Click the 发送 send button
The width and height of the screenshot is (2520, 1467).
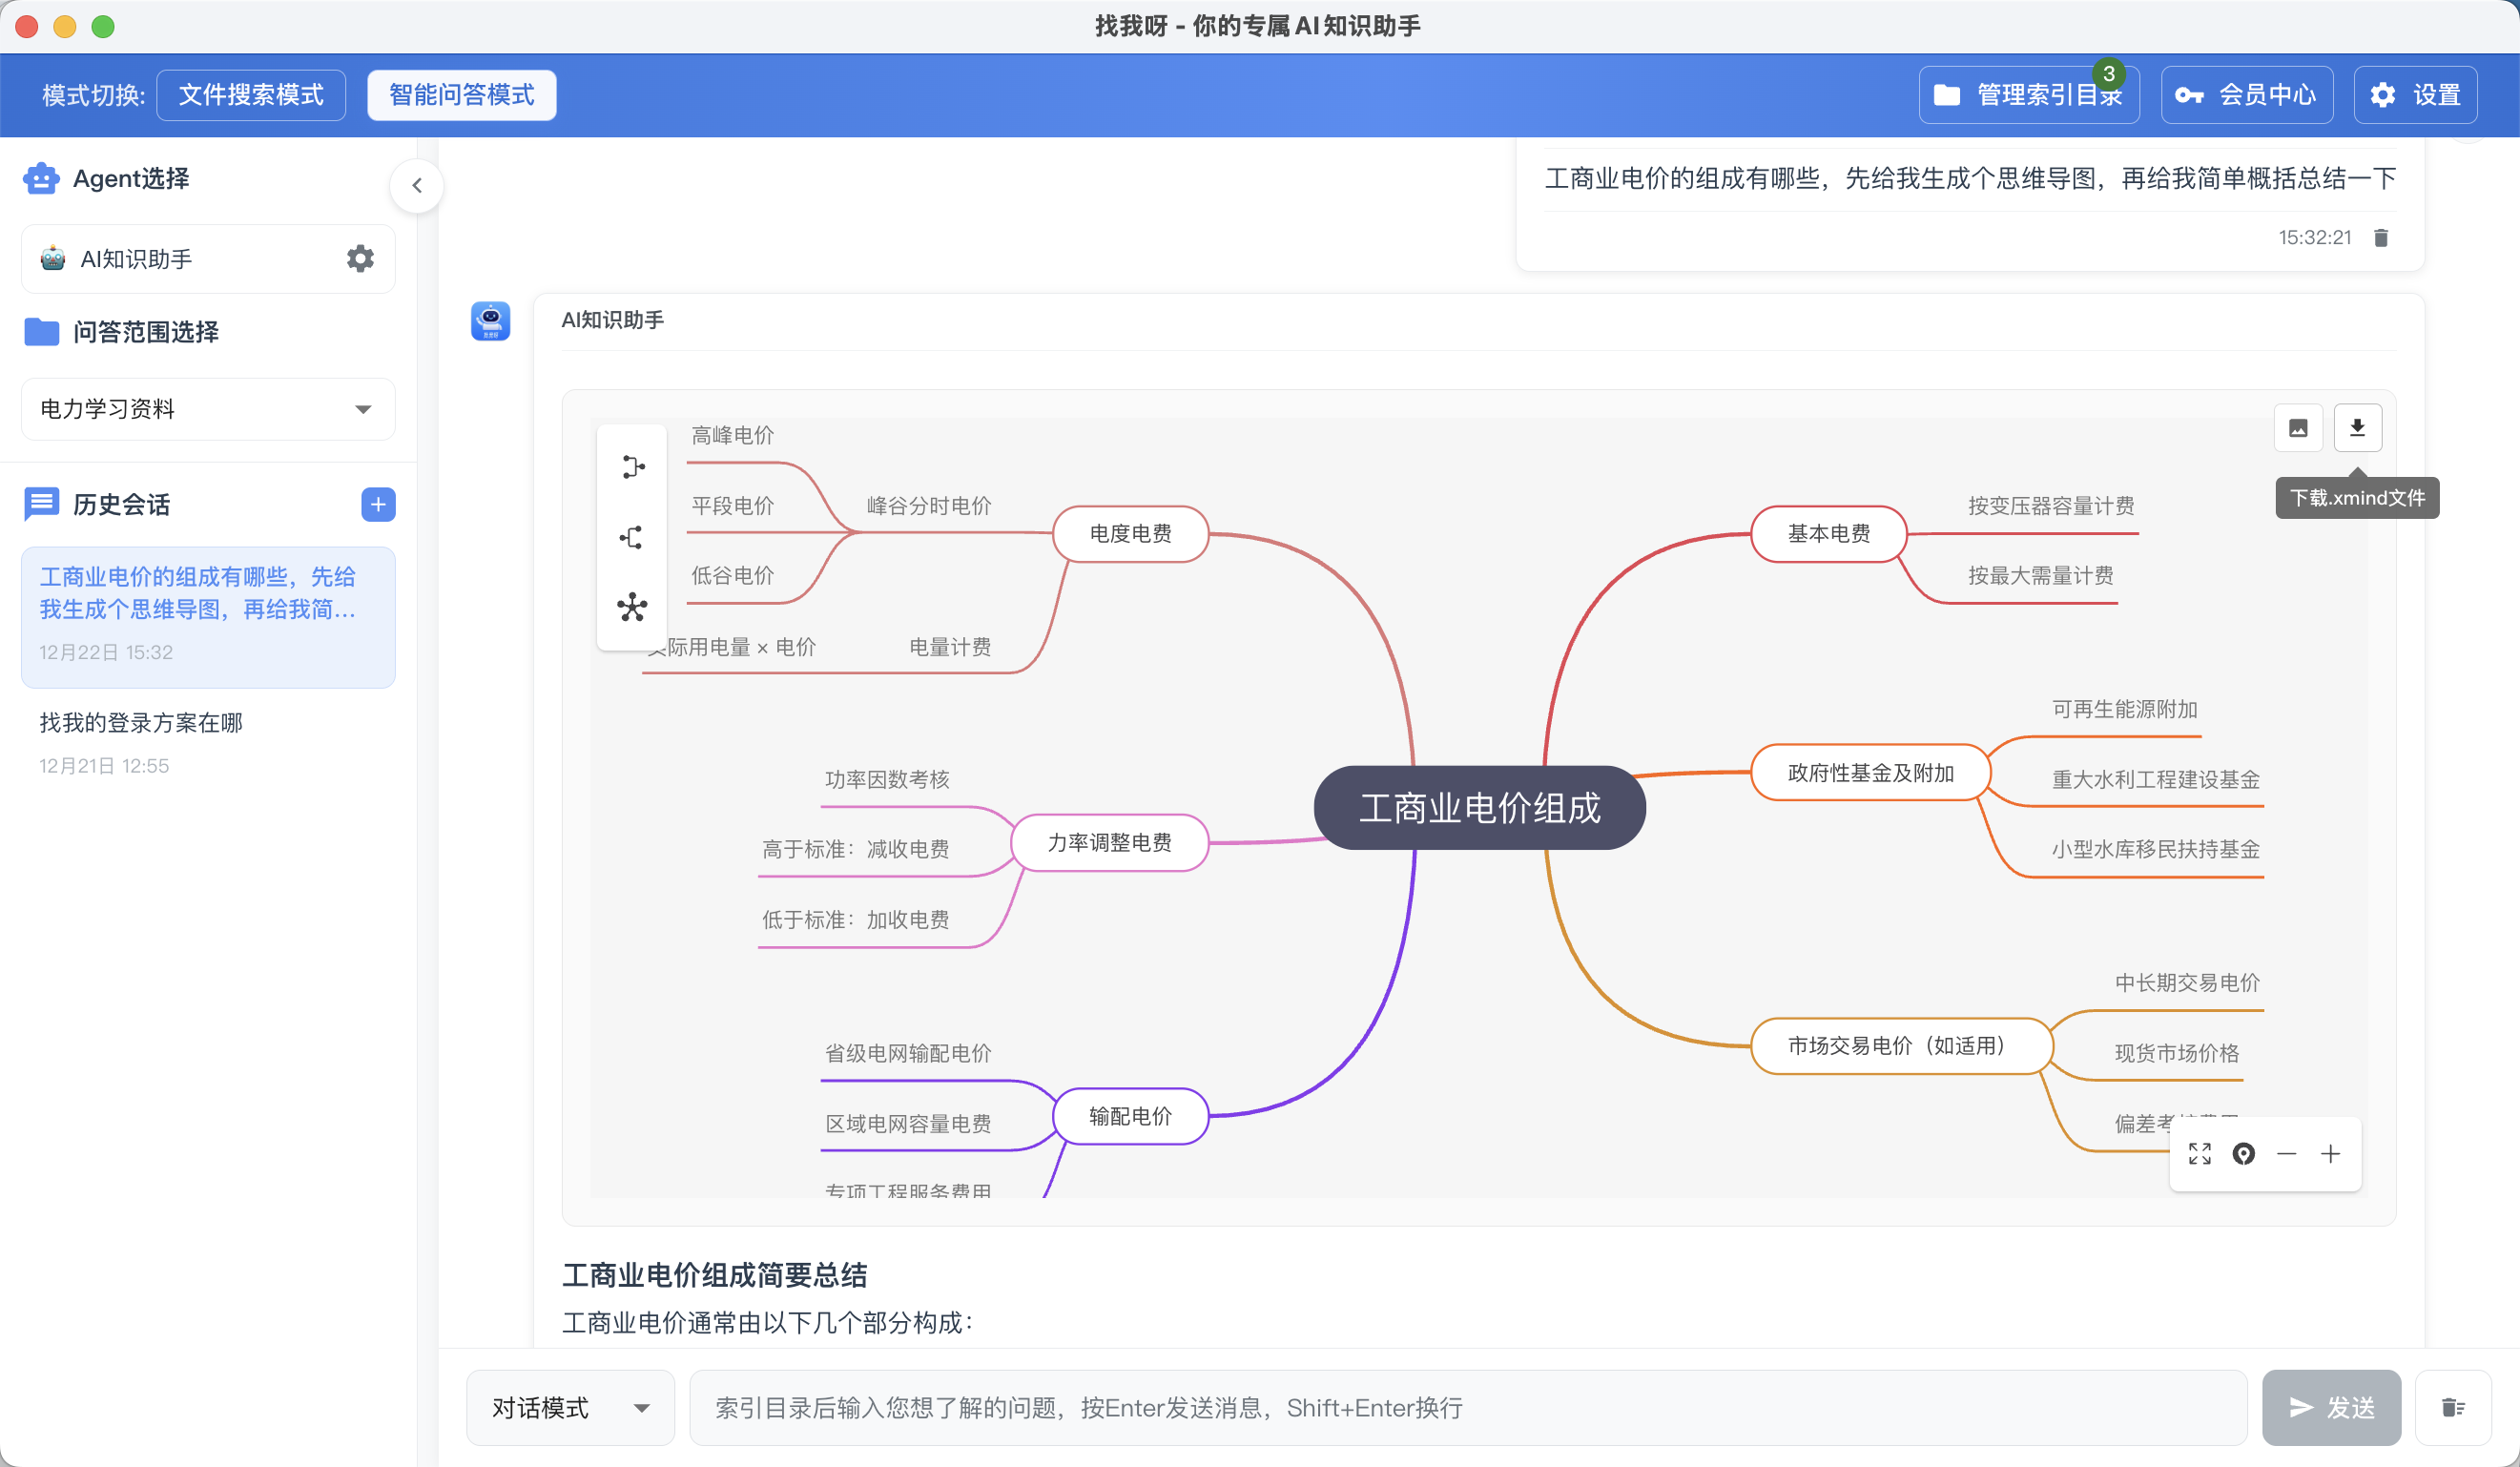[x=2331, y=1407]
